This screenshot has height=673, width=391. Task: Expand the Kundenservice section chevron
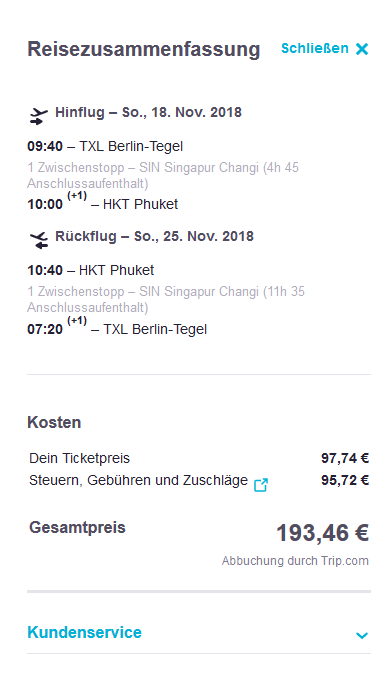pos(362,635)
